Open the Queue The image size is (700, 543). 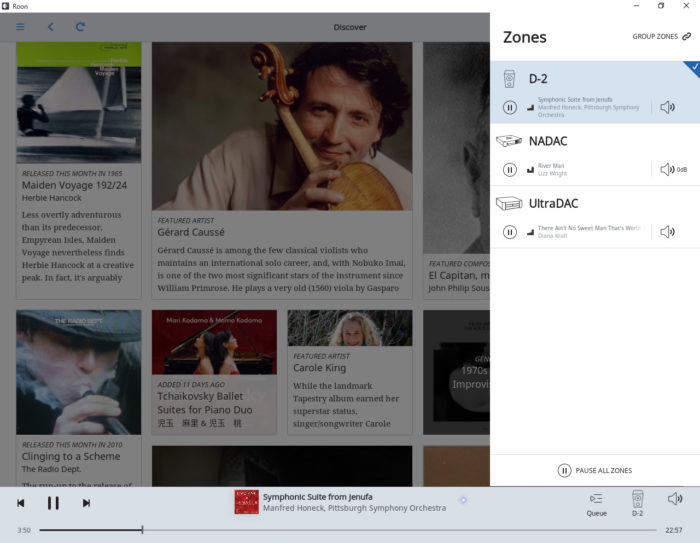pyautogui.click(x=596, y=505)
